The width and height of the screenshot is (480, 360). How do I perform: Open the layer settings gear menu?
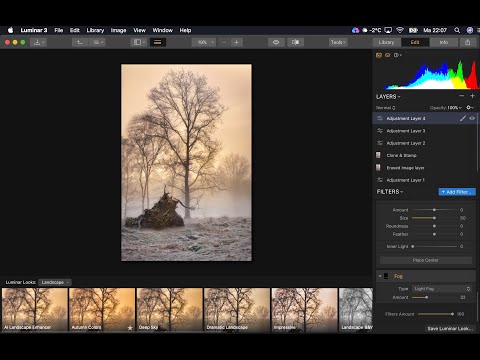coord(470,108)
